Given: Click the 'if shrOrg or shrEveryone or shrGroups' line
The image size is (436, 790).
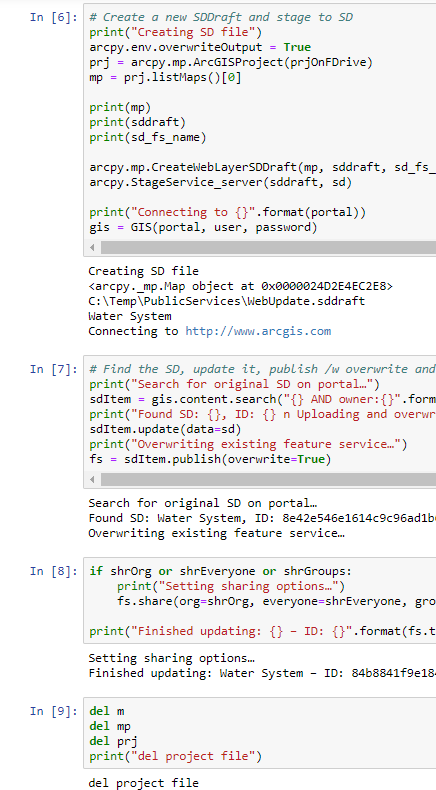Looking at the screenshot, I should coord(221,571).
